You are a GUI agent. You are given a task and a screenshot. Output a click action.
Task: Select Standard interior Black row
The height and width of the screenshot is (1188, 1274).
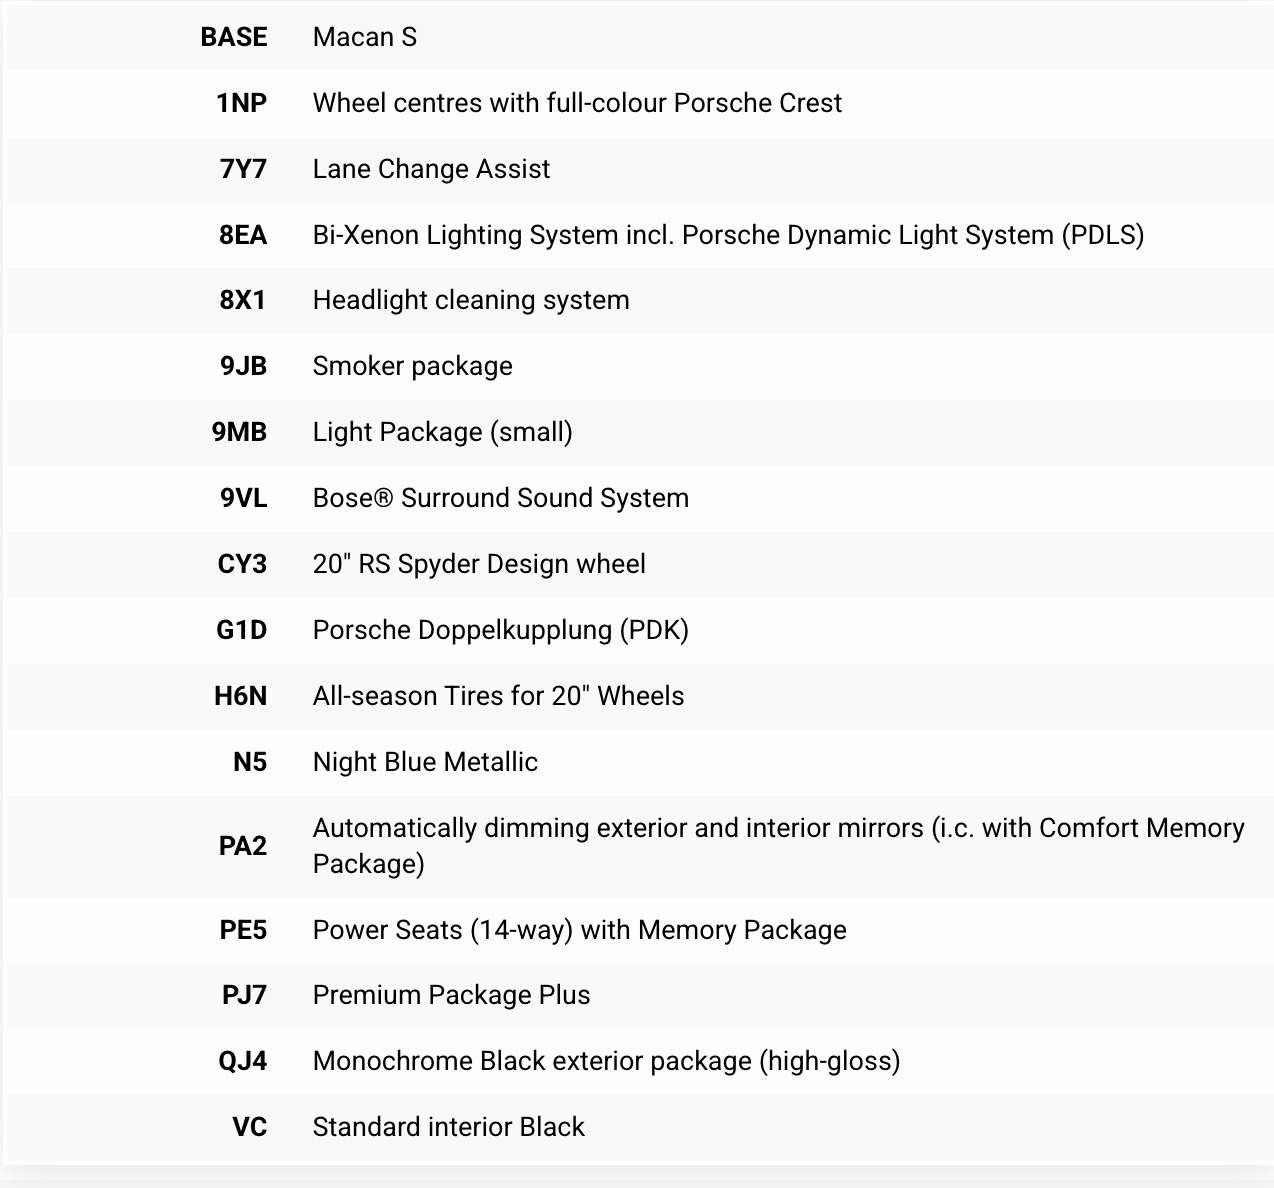coord(640,1127)
